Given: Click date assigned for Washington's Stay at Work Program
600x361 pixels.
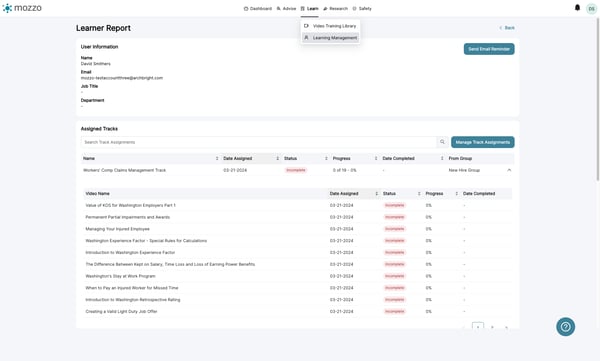Looking at the screenshot, I should click(x=341, y=276).
